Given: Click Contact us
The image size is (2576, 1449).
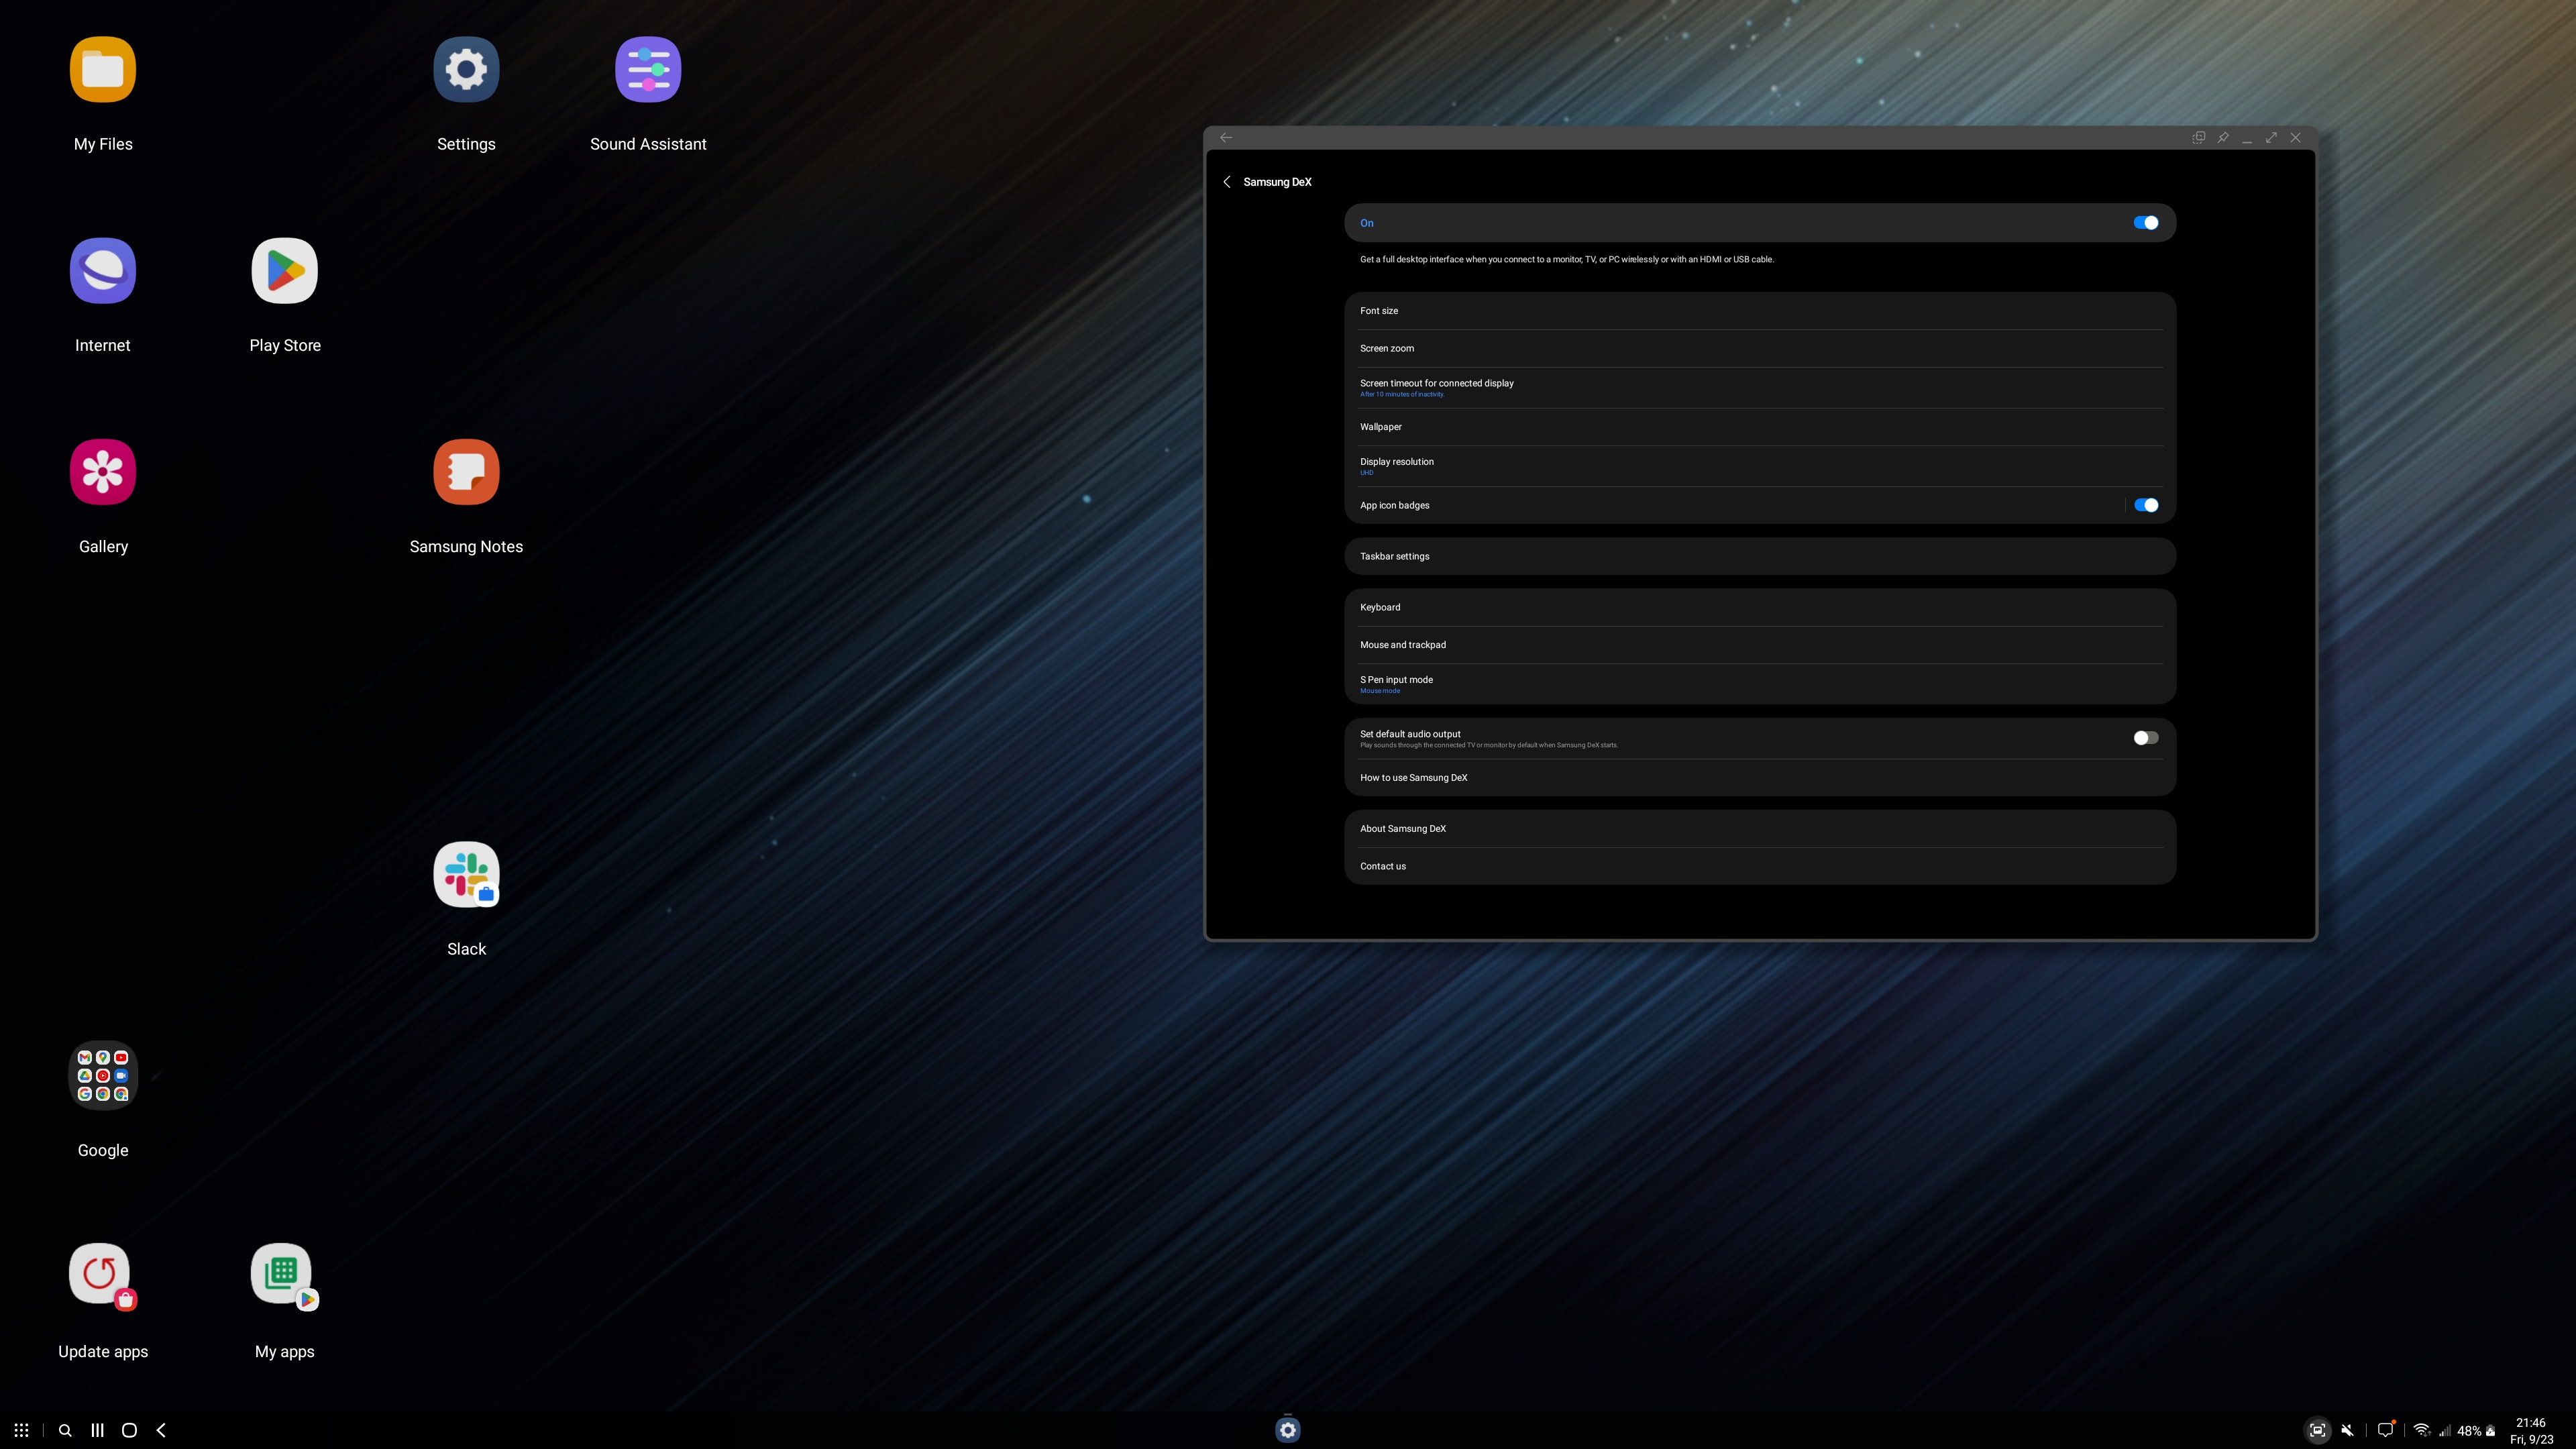Looking at the screenshot, I should [x=1760, y=866].
